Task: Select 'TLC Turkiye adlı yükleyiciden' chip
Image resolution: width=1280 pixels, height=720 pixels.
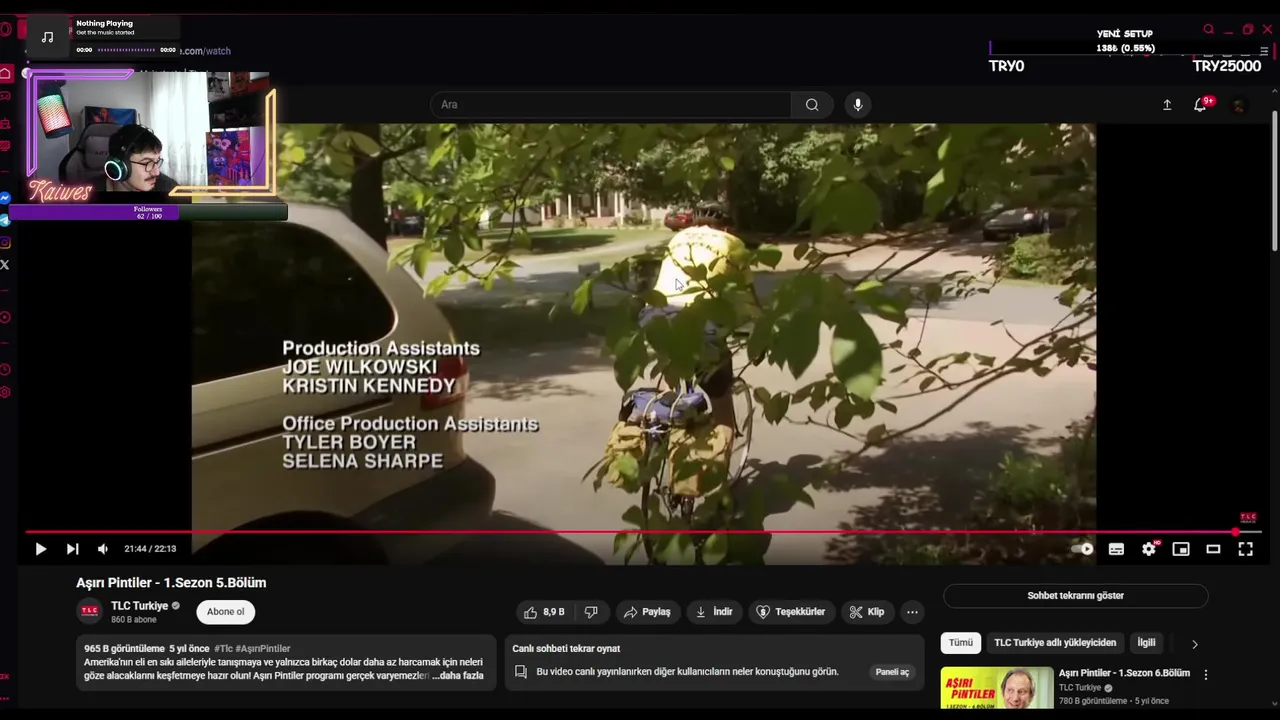Action: (x=1055, y=643)
